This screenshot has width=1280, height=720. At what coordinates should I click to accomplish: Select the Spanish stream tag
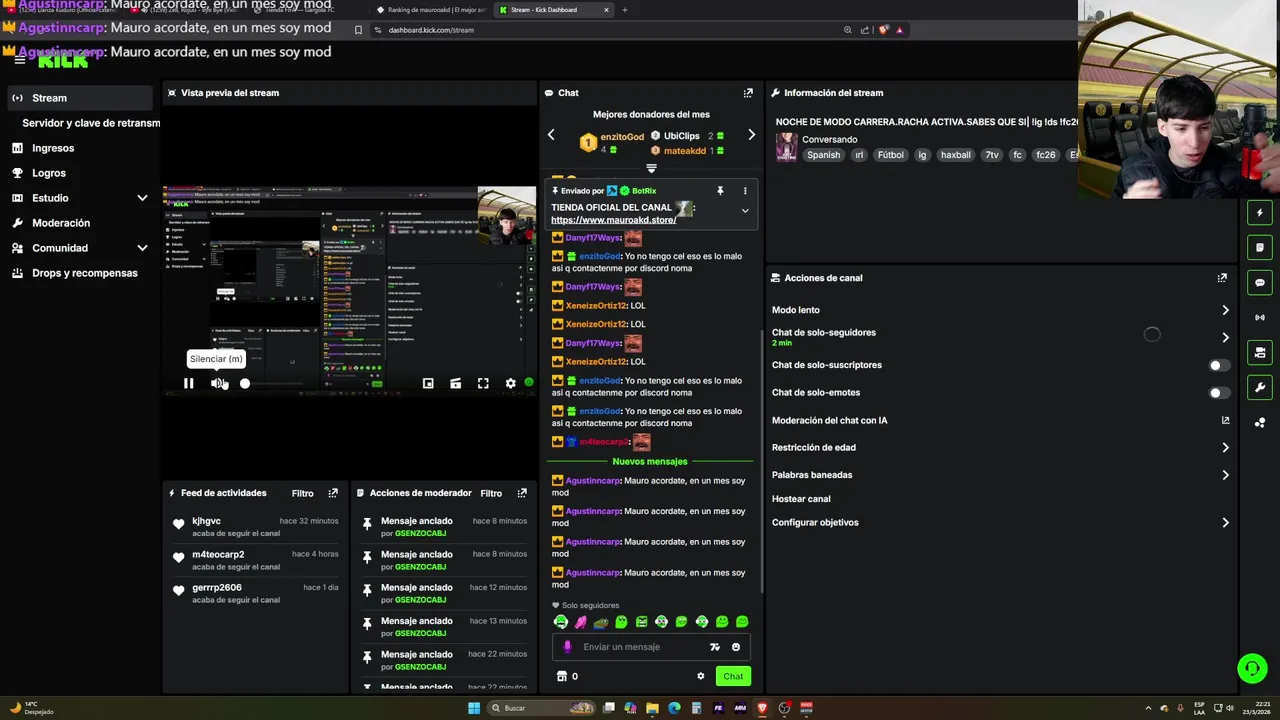[824, 155]
